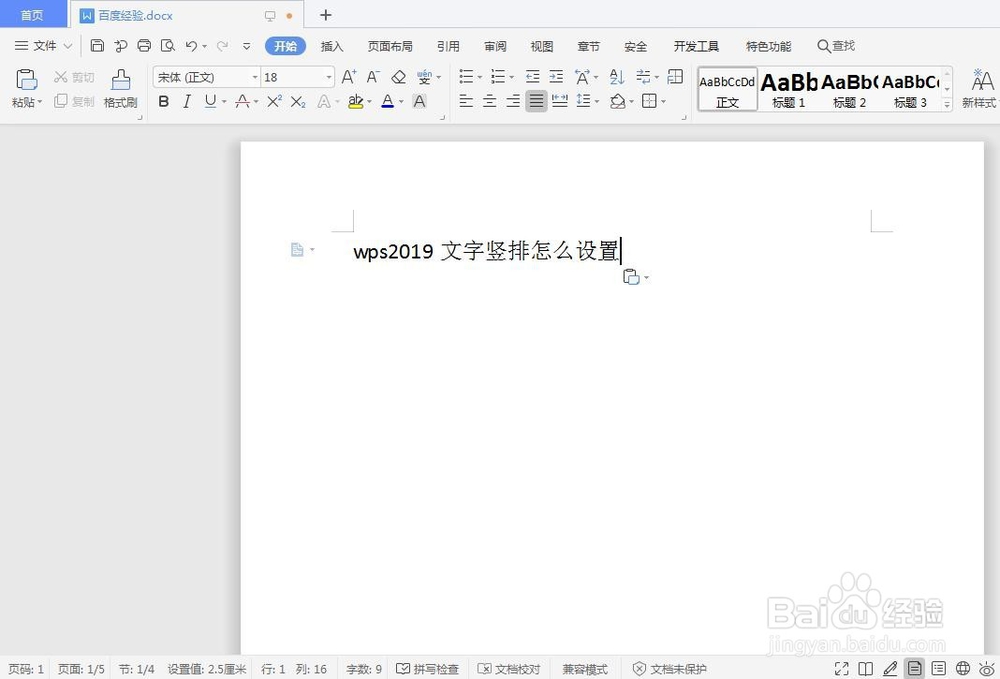Open numbered list dropdown arrow
The height and width of the screenshot is (679, 1000).
click(511, 78)
